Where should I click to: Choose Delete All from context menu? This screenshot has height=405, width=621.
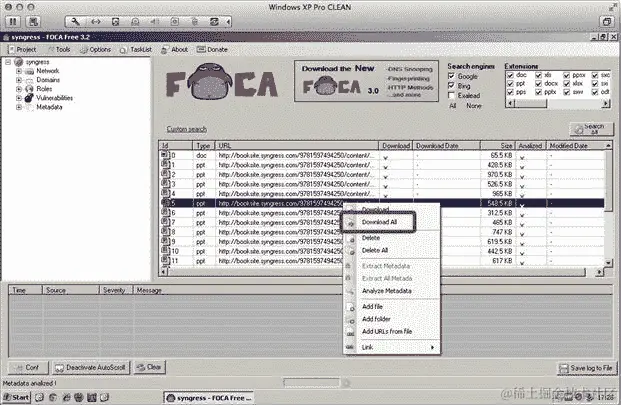tap(375, 250)
